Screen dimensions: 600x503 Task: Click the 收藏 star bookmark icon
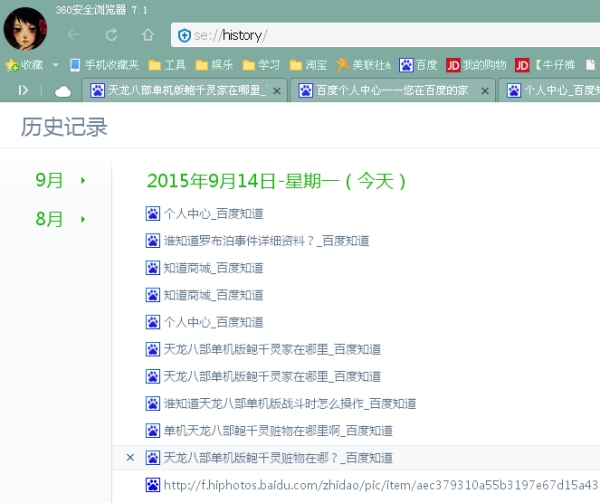point(12,65)
